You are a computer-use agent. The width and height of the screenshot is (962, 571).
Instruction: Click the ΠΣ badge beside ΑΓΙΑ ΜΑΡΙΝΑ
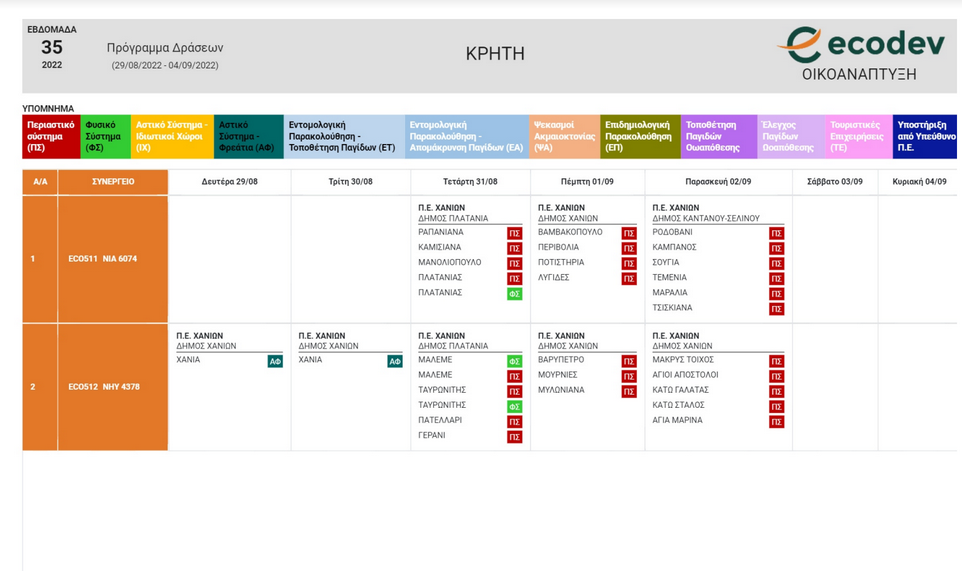pyautogui.click(x=776, y=422)
